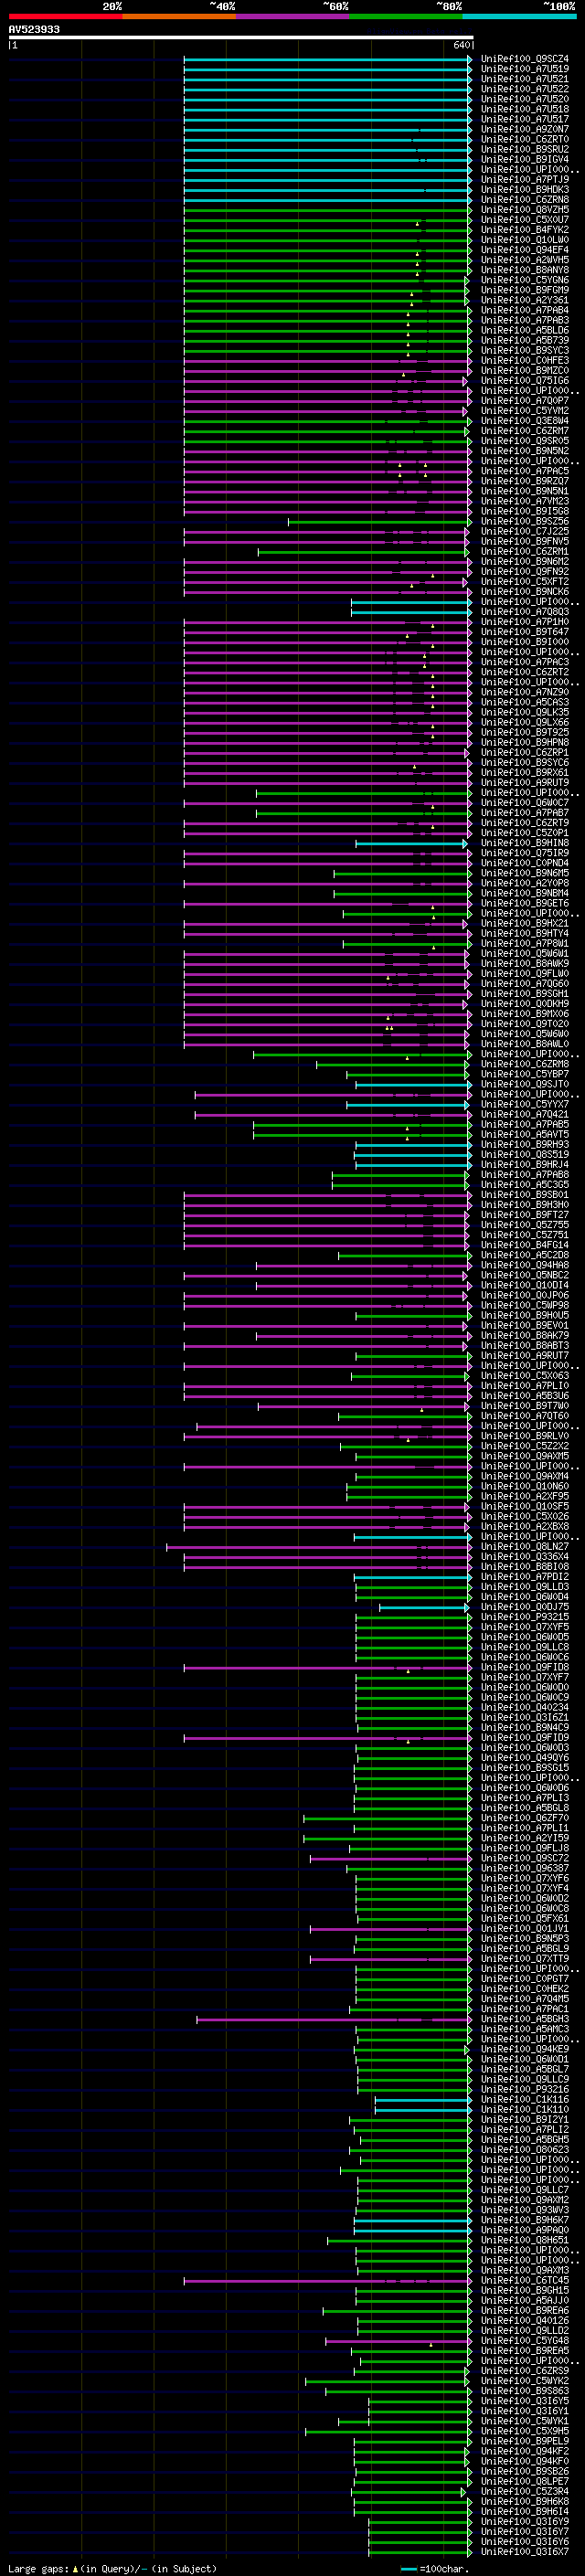Select the label UniRef100_A7QT60
Viewport: 585px width, 2576px height.
point(524,1415)
